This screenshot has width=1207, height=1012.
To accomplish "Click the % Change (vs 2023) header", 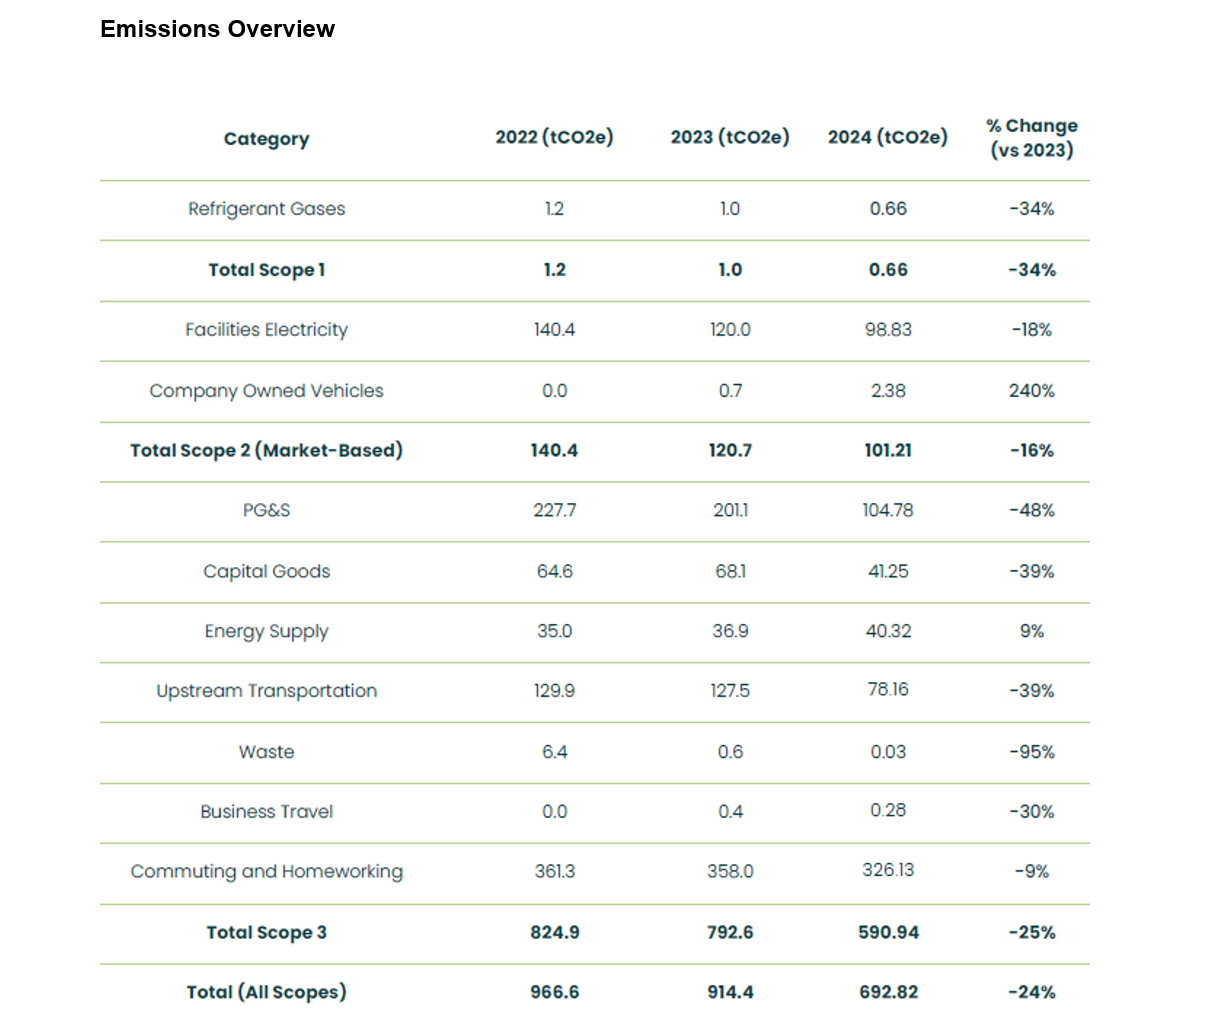I will [x=1031, y=138].
